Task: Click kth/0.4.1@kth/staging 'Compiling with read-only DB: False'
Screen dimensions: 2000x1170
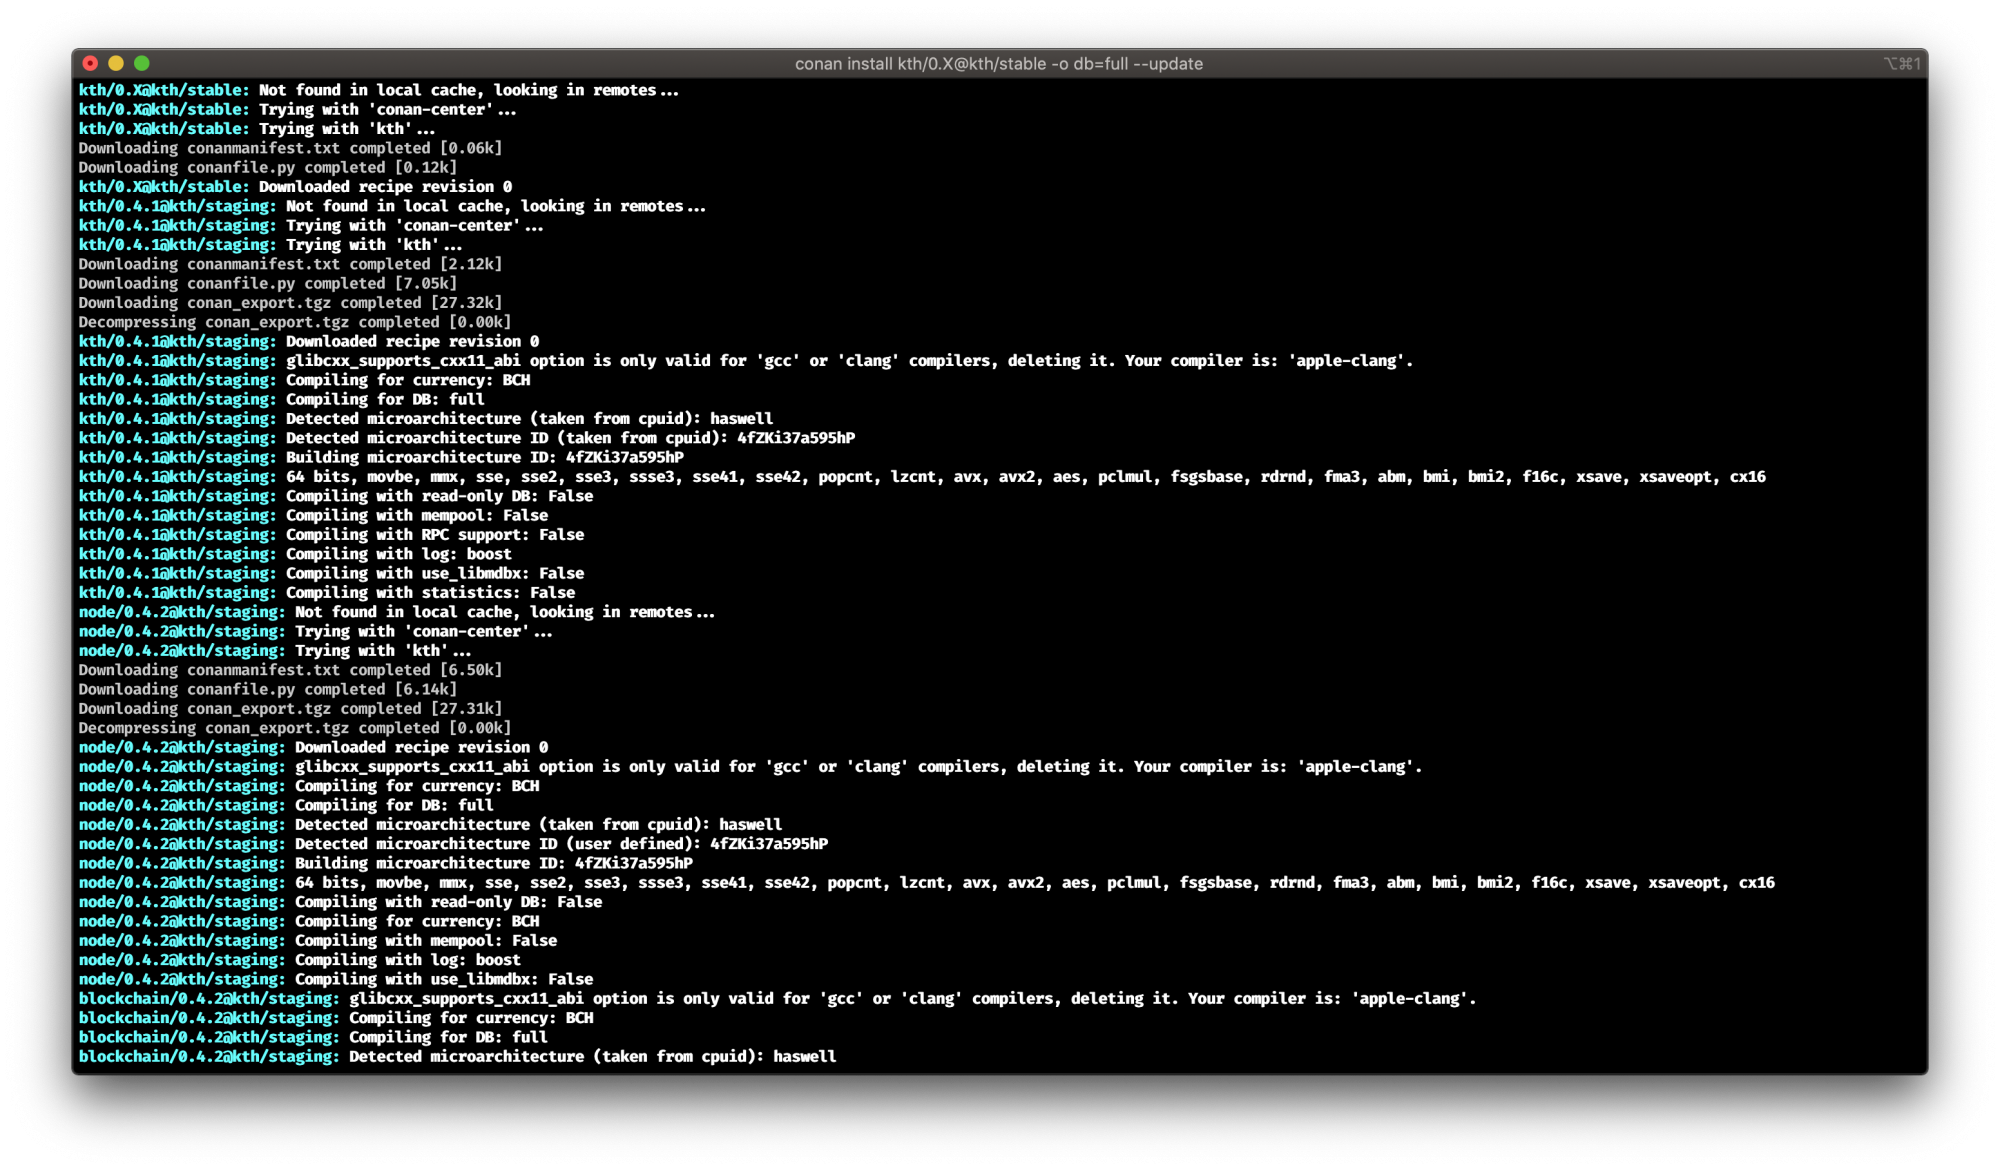Action: [x=336, y=496]
